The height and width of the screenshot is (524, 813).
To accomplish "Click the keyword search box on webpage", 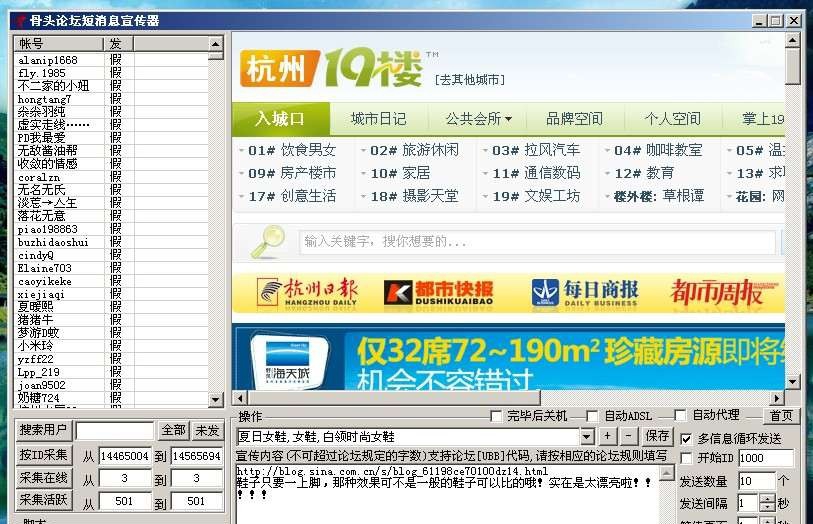I will pos(537,242).
